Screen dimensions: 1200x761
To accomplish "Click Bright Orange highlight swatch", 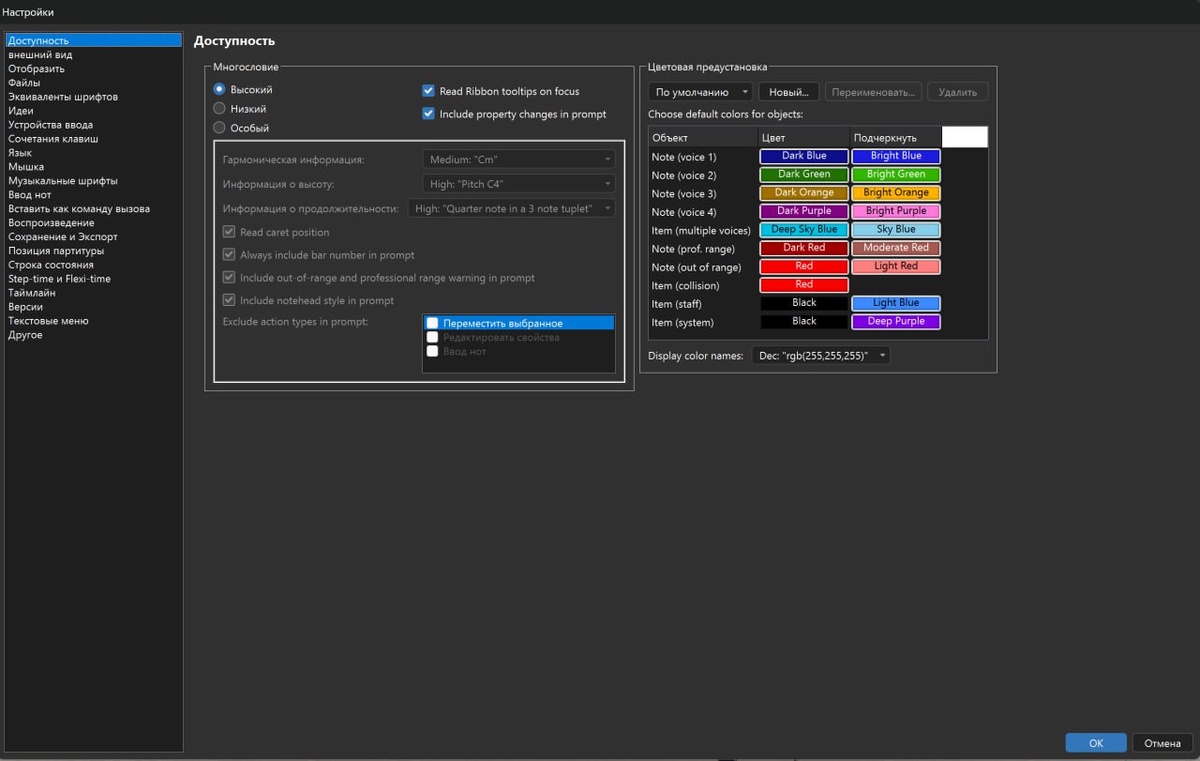I will [896, 193].
